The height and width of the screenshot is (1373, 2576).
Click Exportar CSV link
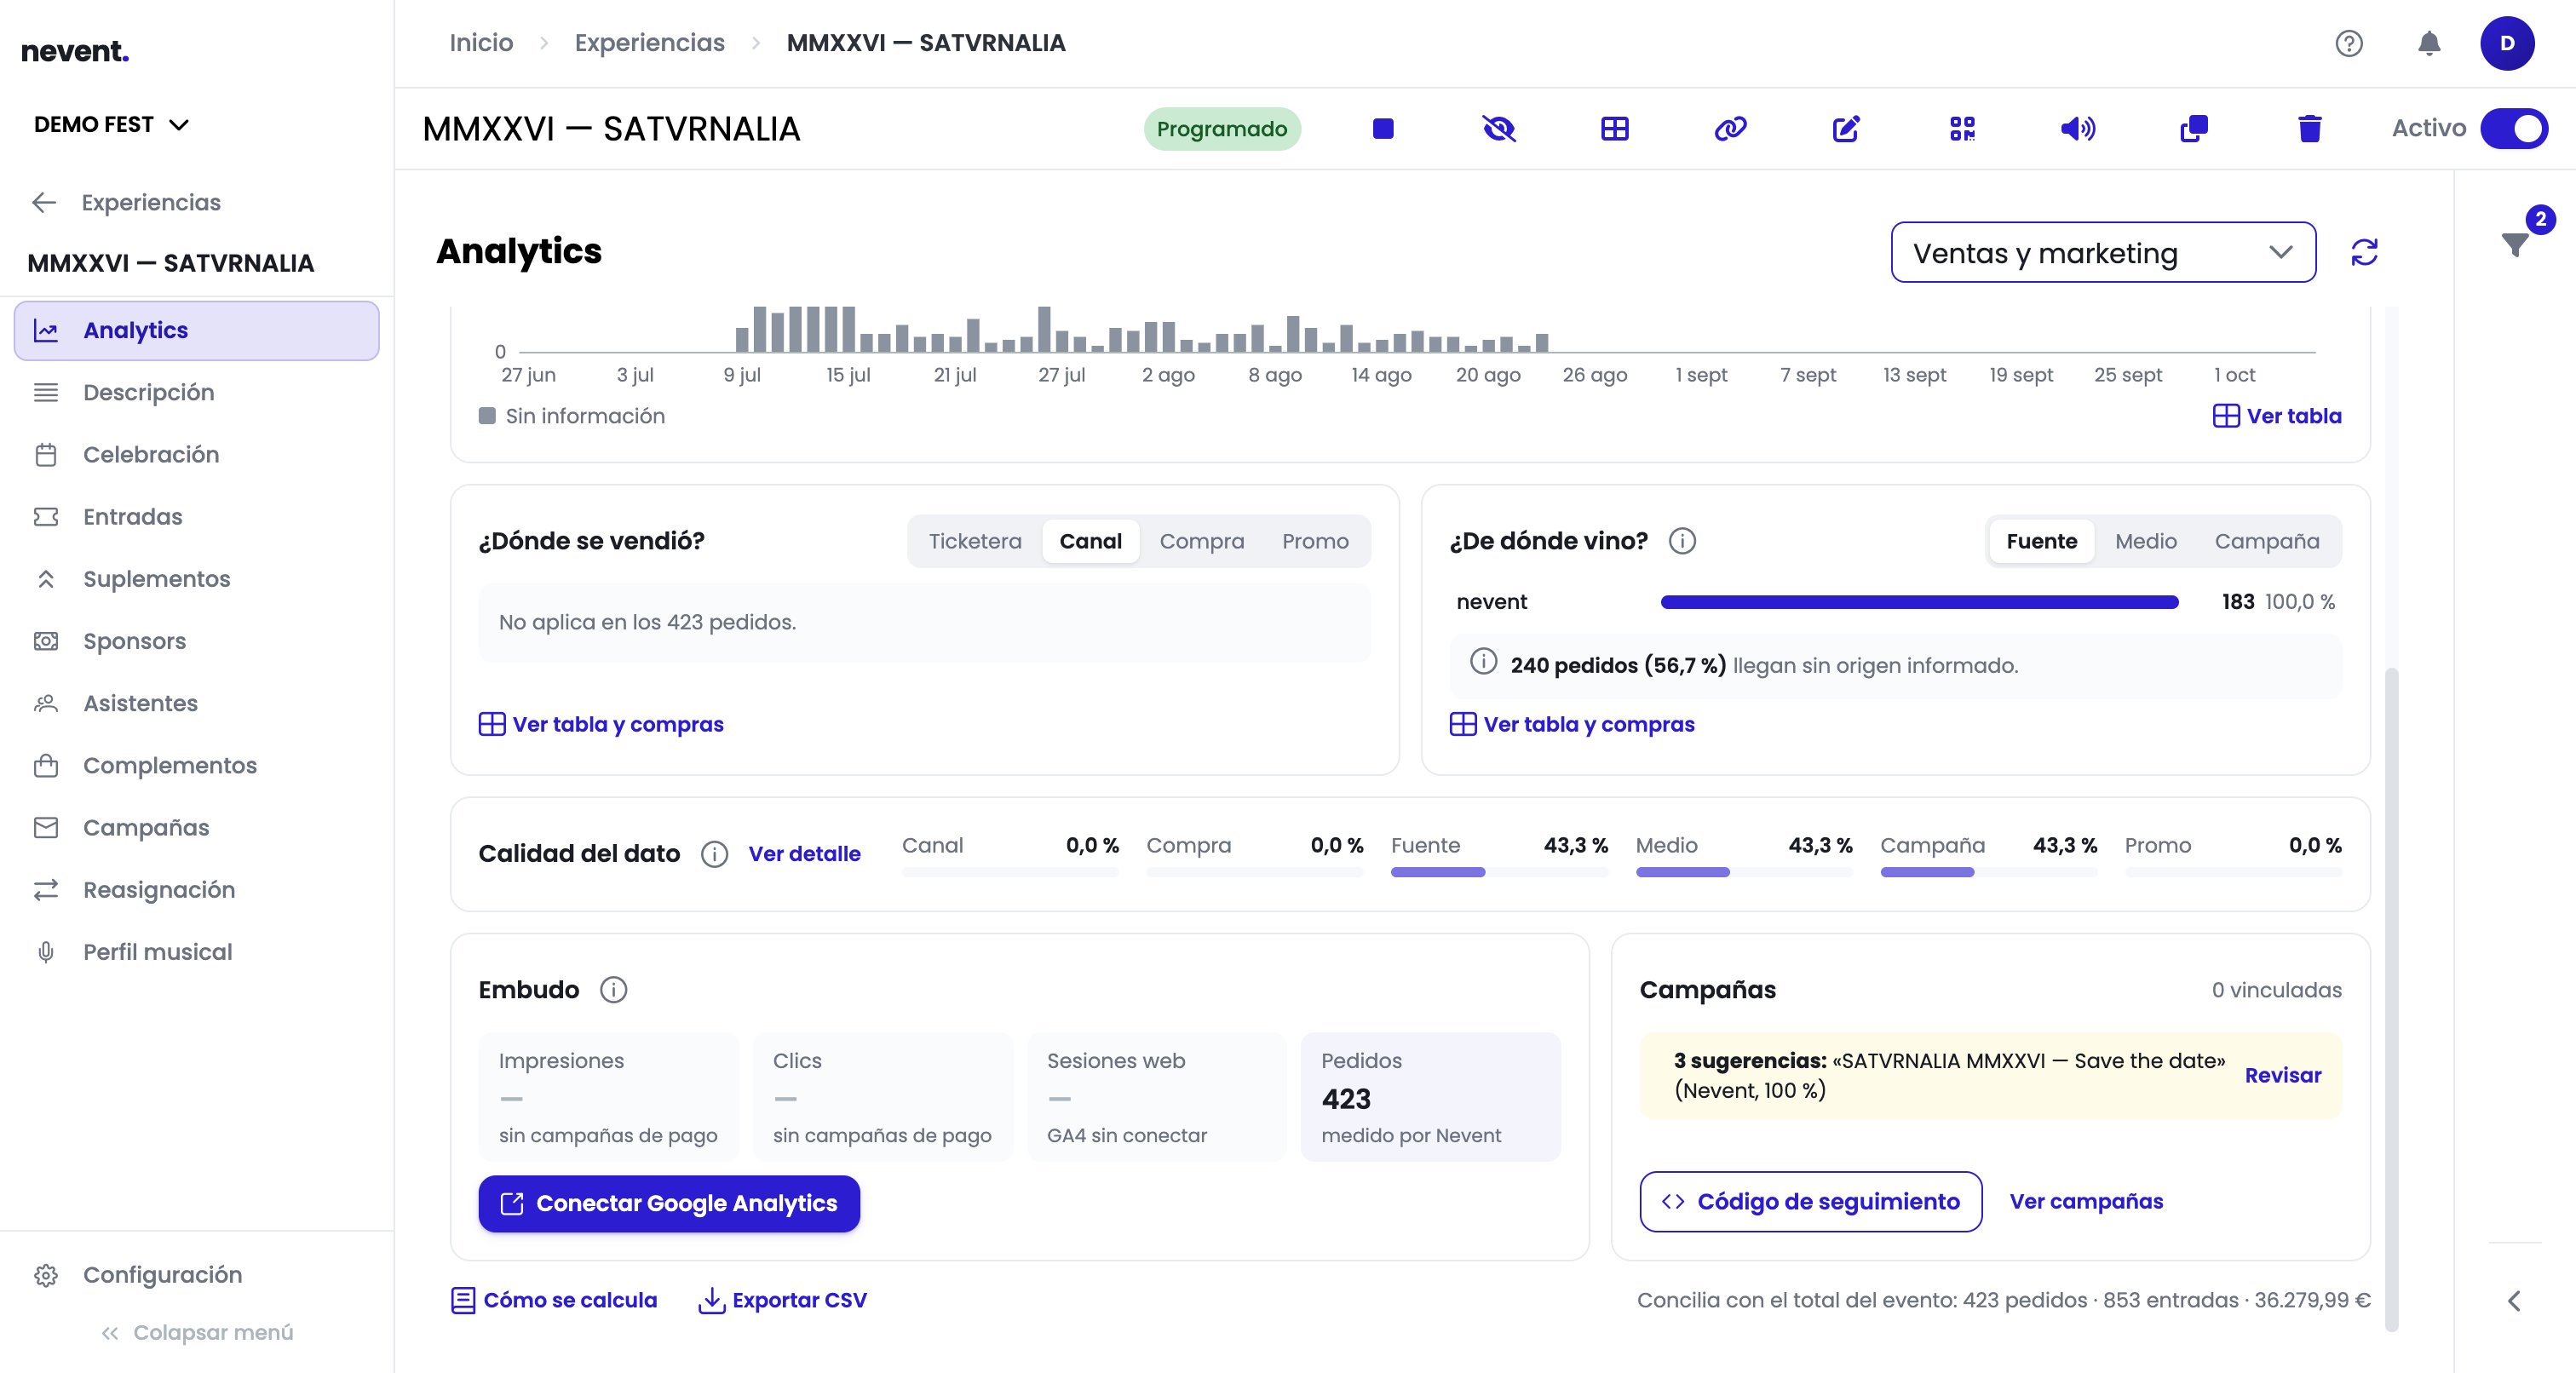pyautogui.click(x=783, y=1300)
